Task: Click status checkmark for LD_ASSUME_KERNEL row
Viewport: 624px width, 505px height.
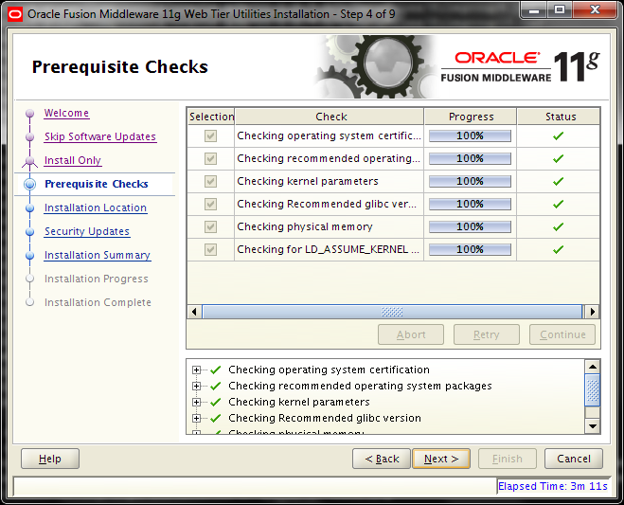Action: pos(558,250)
